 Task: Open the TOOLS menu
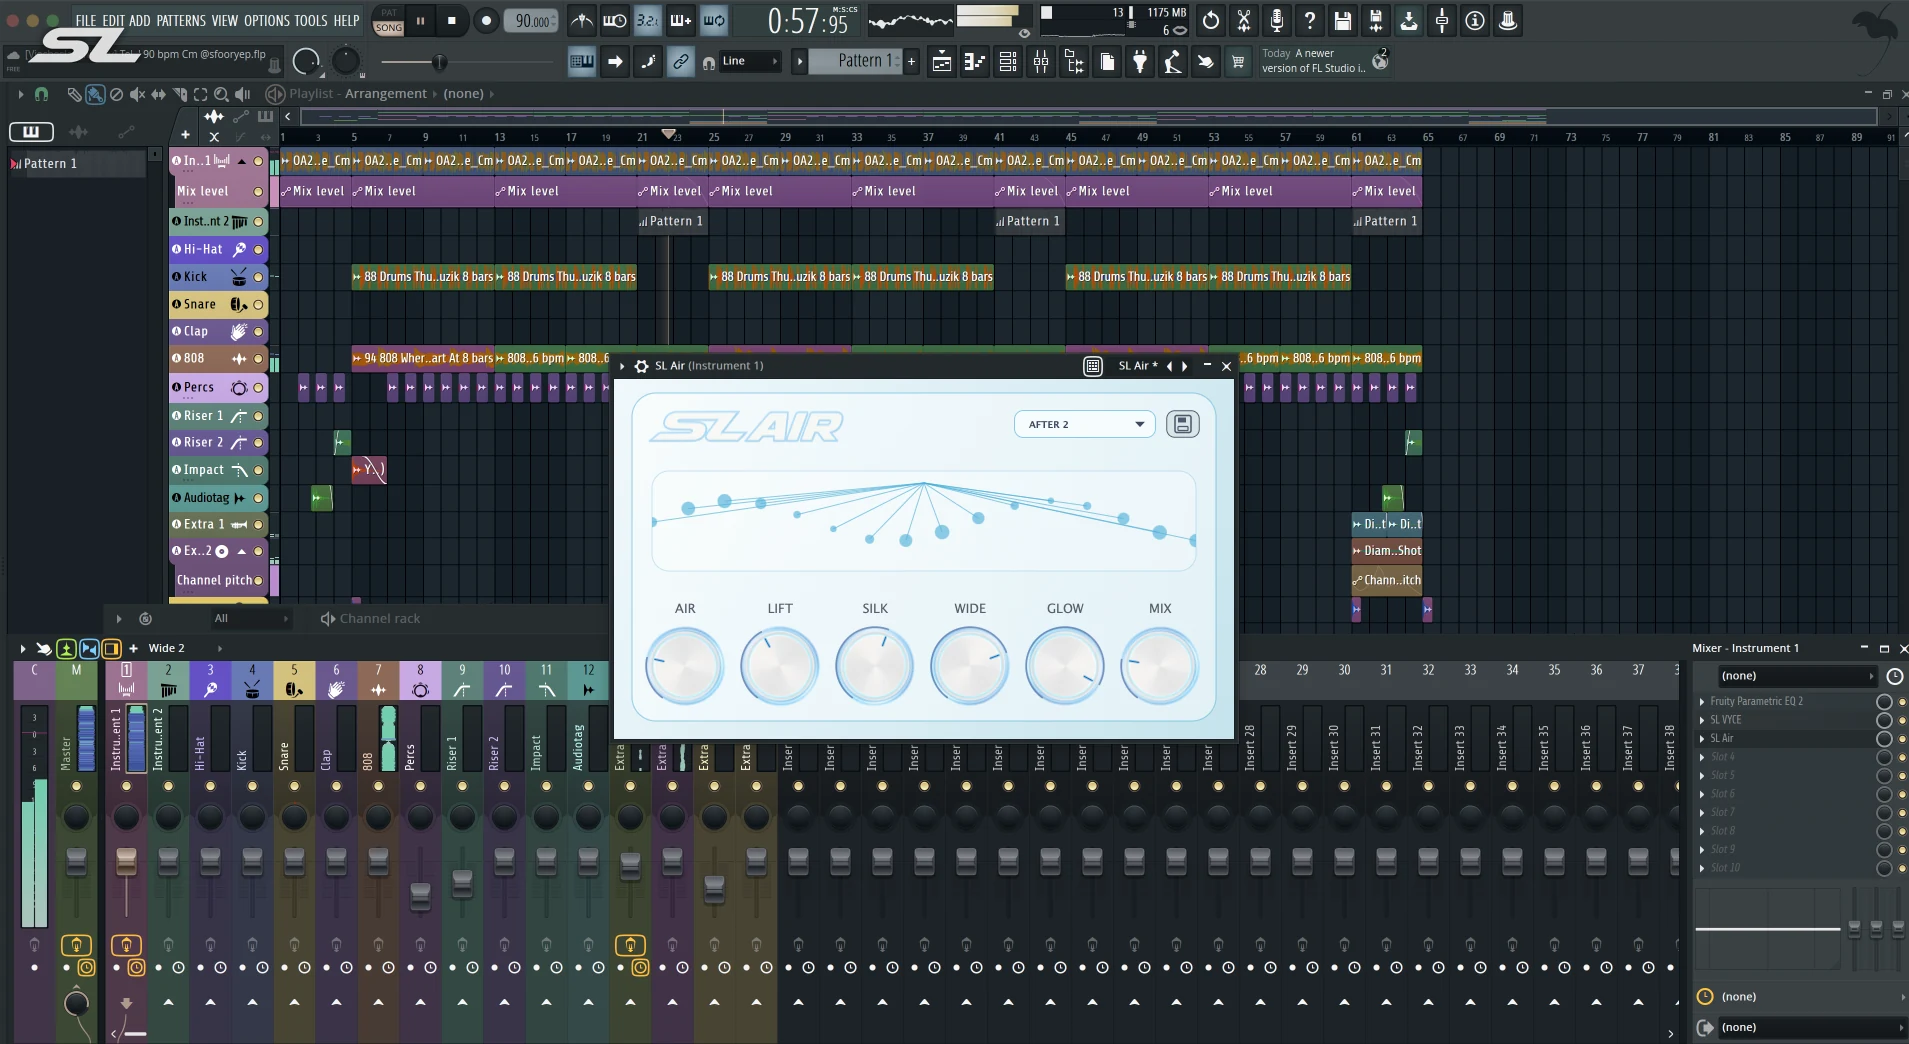[x=311, y=20]
